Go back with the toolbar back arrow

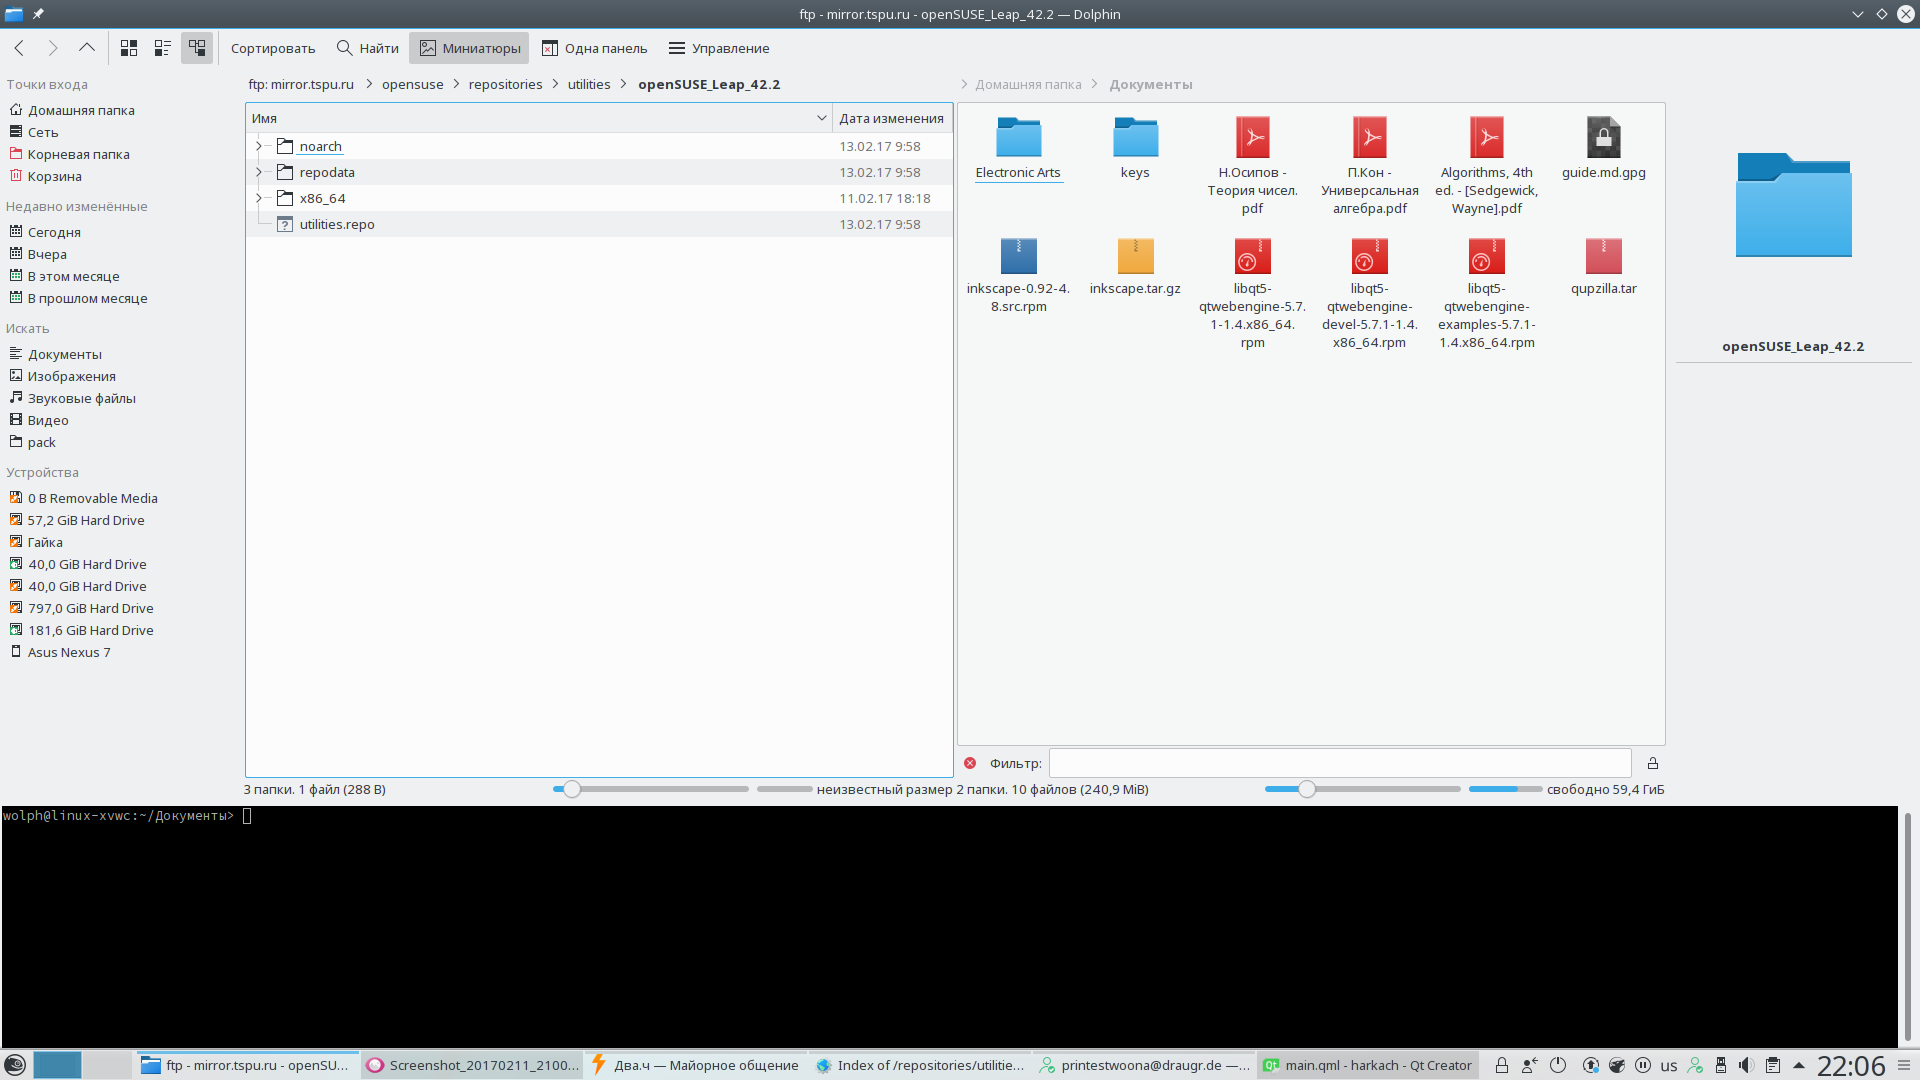19,48
